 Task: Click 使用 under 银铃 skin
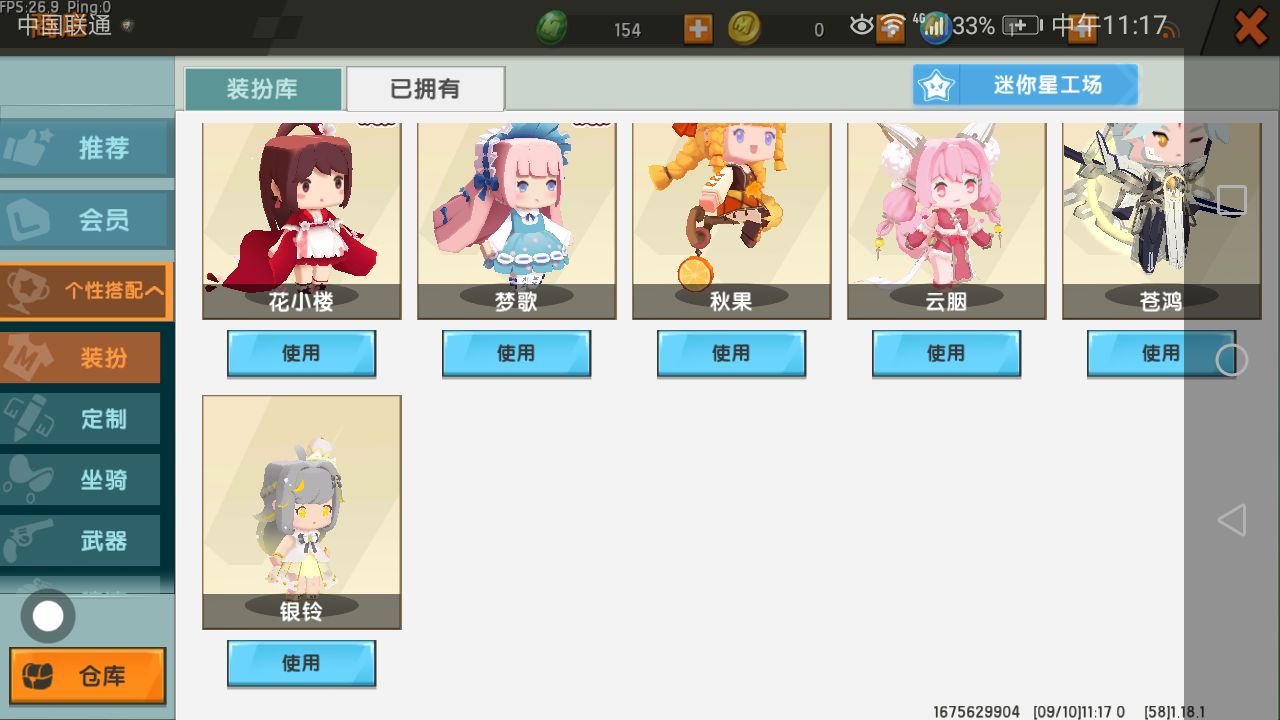tap(301, 663)
